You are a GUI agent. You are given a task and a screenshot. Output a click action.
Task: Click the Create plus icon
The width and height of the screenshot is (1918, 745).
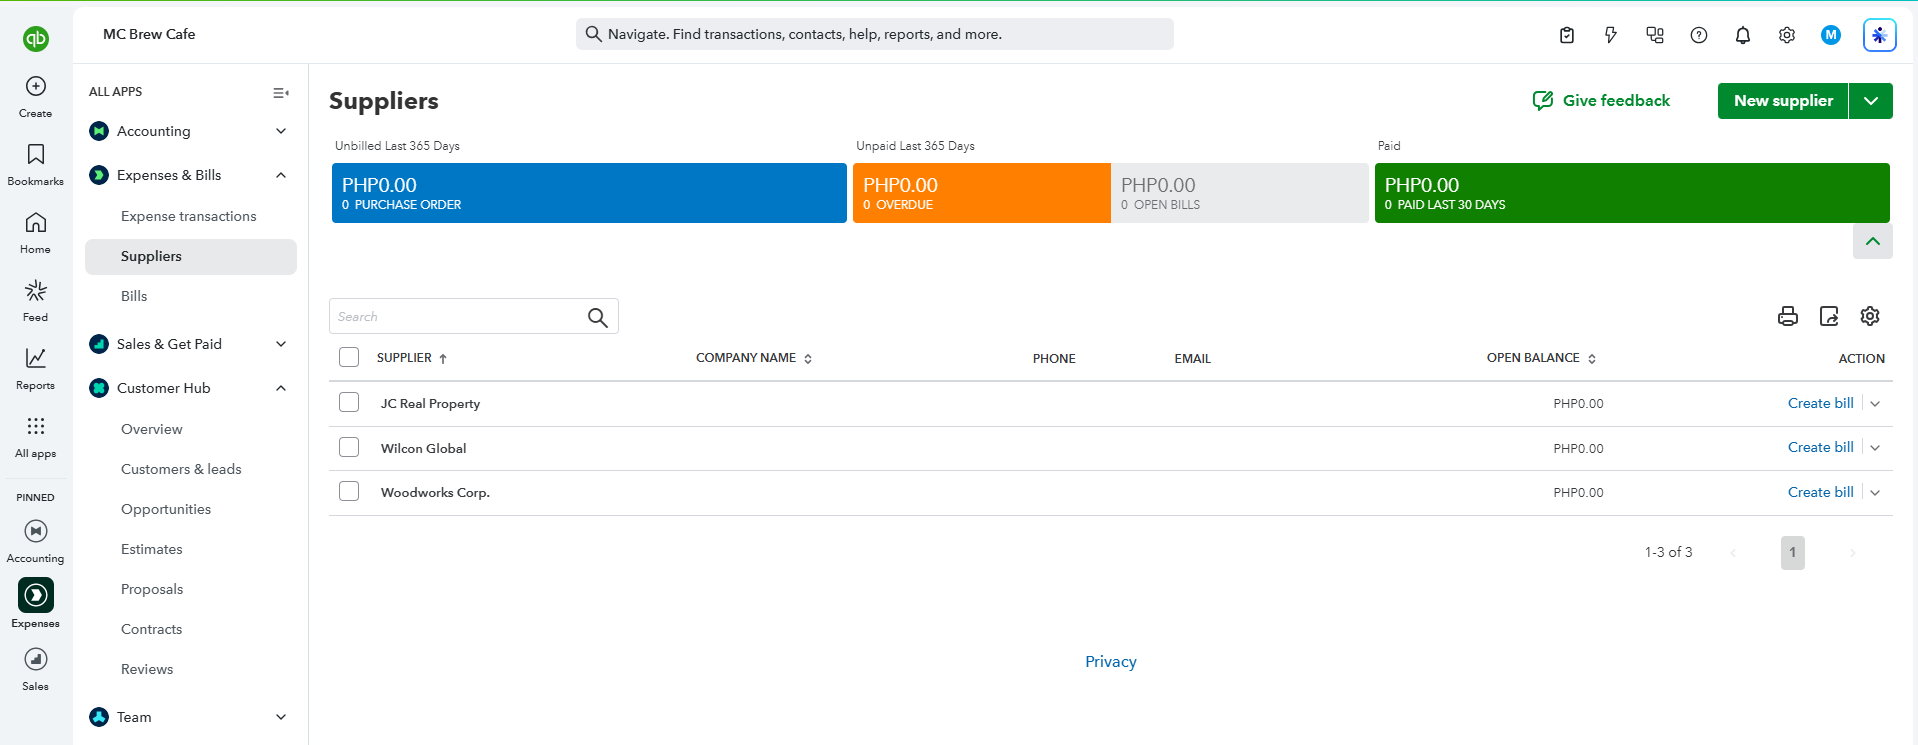(36, 87)
